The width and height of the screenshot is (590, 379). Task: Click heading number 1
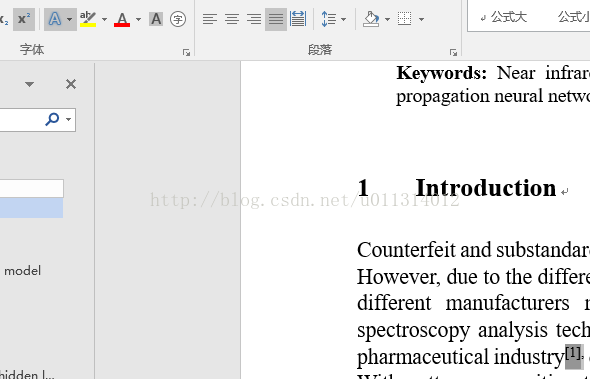(x=363, y=188)
